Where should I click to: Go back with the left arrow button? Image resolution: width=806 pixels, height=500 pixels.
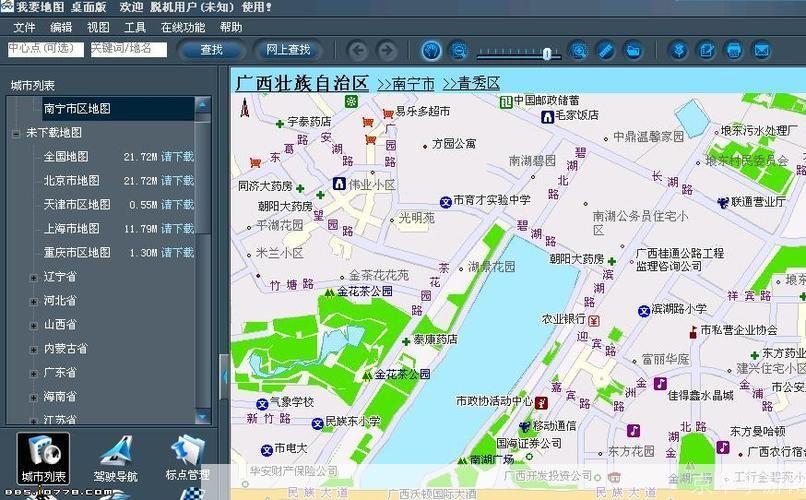[358, 50]
